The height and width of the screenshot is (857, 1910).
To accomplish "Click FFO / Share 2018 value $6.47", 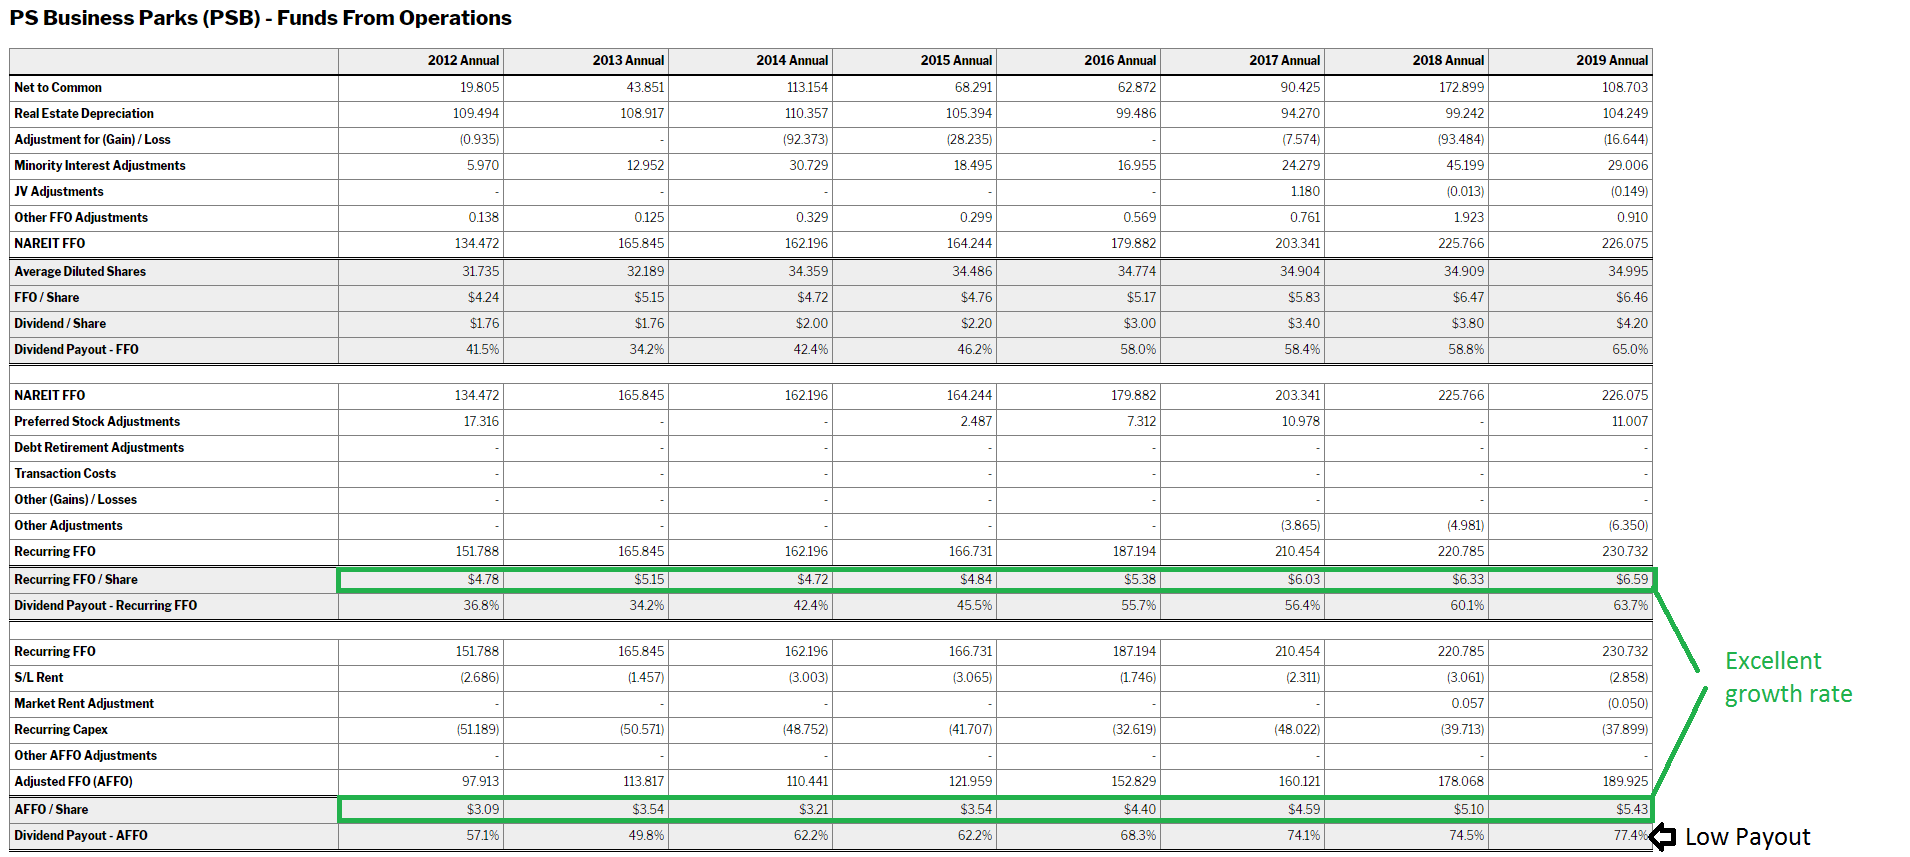I will [1468, 298].
